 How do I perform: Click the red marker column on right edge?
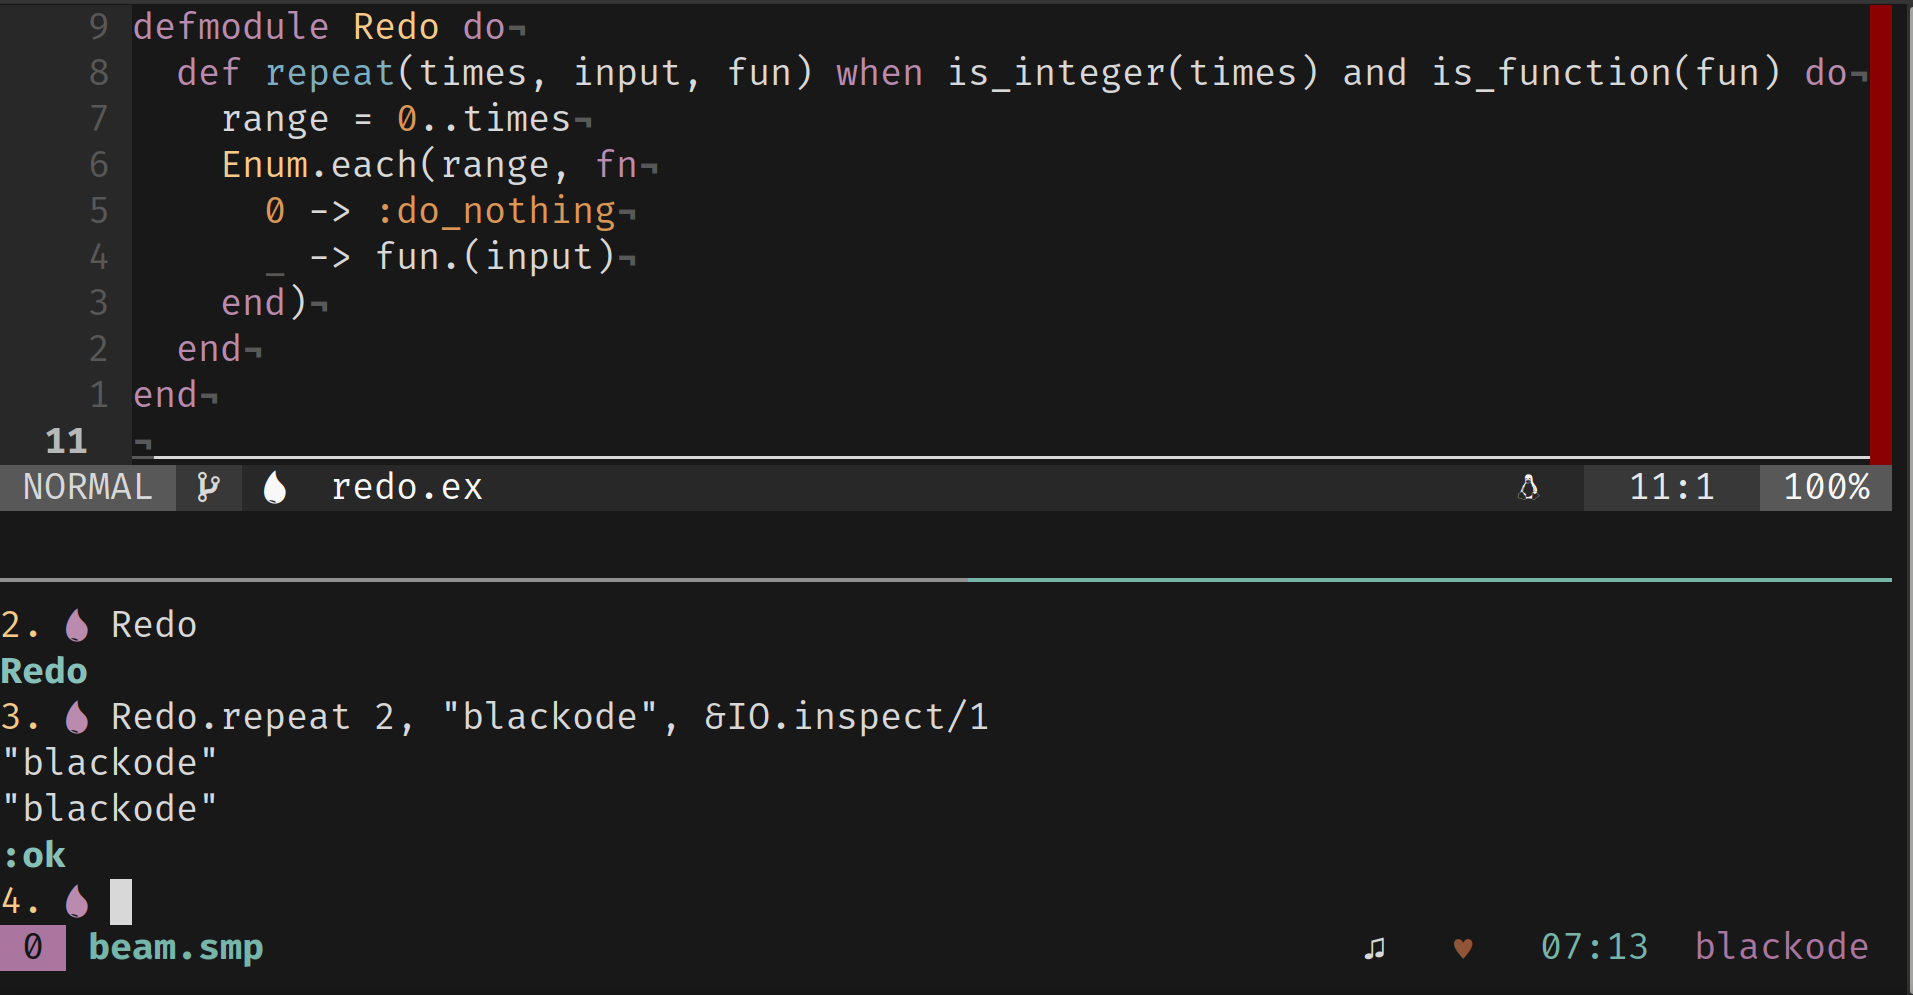coord(1879,230)
